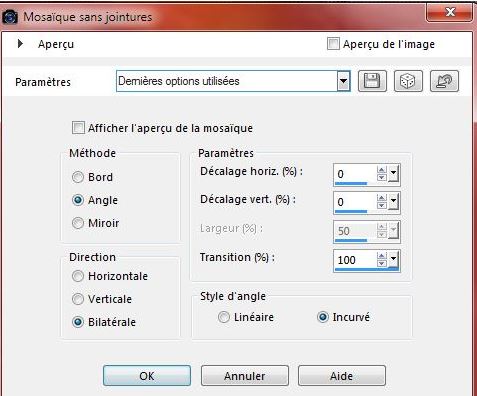Select the Bord method option
Viewport: 477px width, 396px height.
coord(78,177)
